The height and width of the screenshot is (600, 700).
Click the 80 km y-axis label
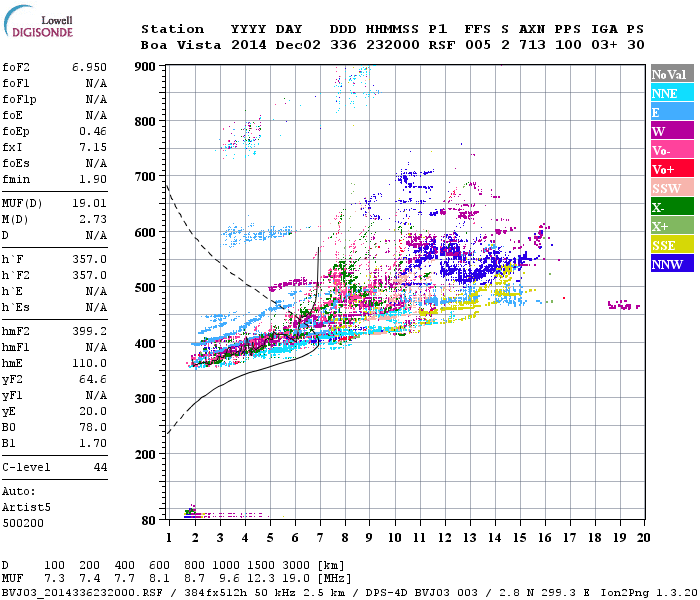[148, 521]
